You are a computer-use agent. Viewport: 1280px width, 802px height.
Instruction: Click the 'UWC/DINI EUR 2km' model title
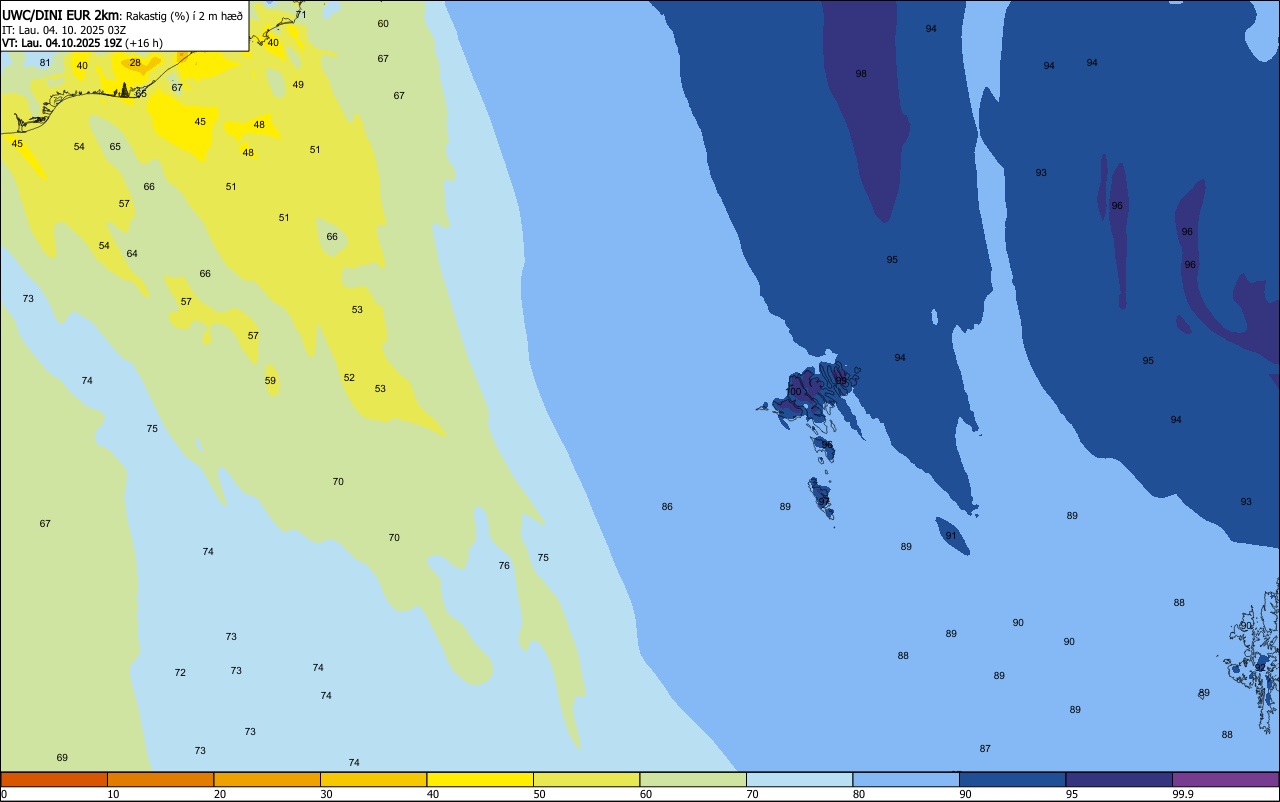61,15
